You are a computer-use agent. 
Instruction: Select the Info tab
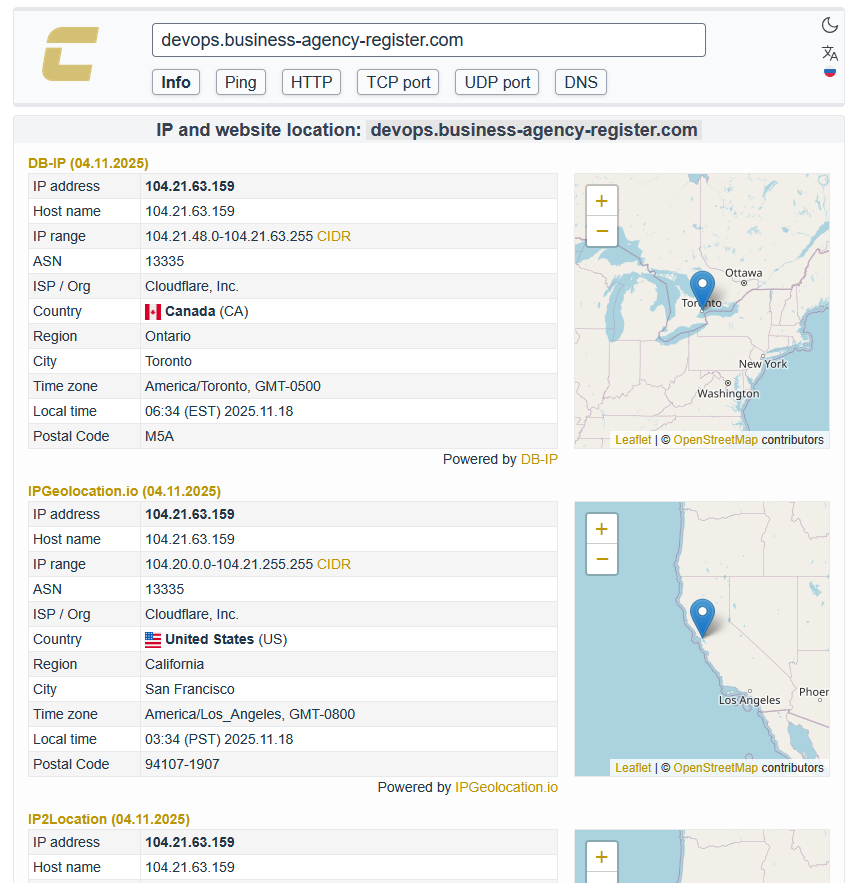coord(176,82)
